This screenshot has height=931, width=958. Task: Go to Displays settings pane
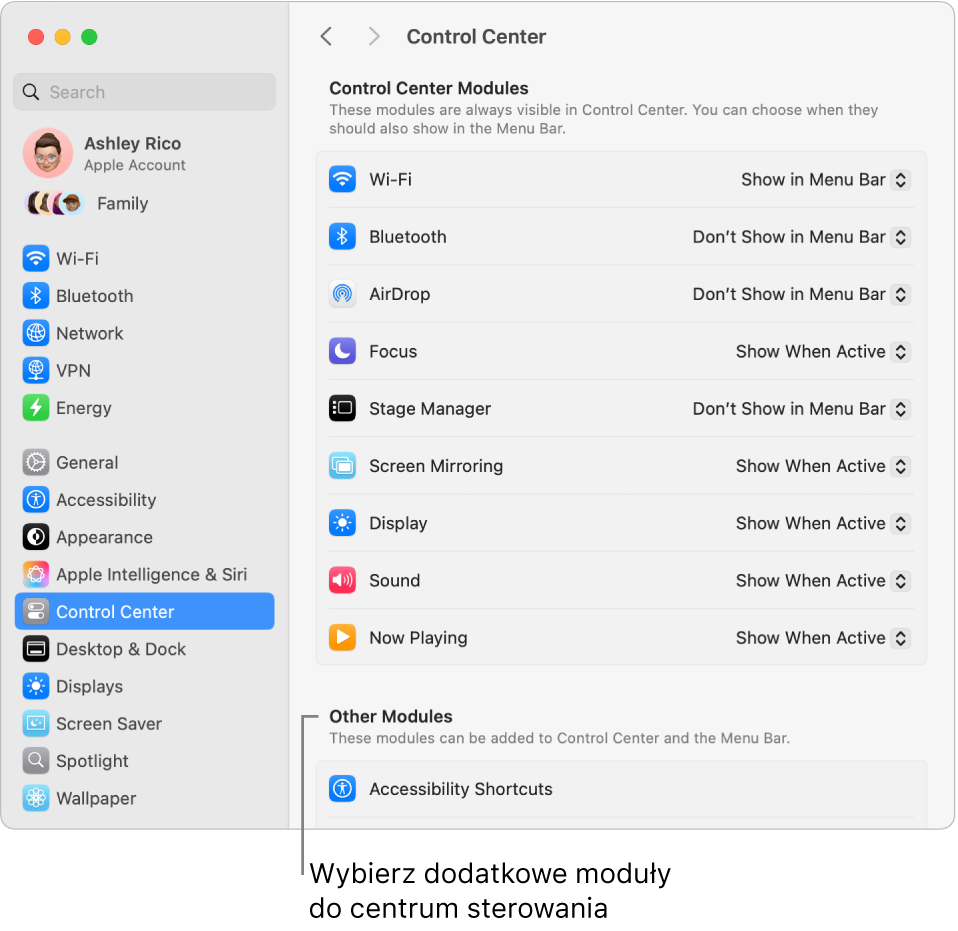pos(145,686)
